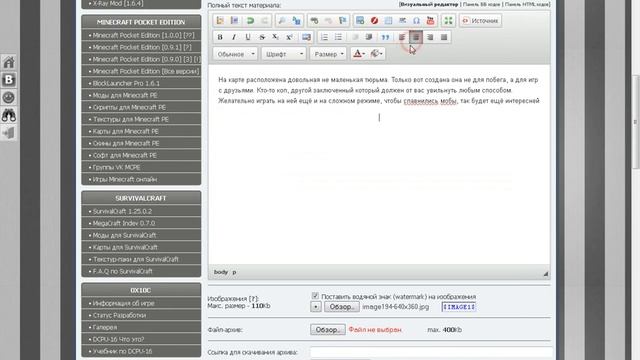Align text to the right

coord(430,37)
